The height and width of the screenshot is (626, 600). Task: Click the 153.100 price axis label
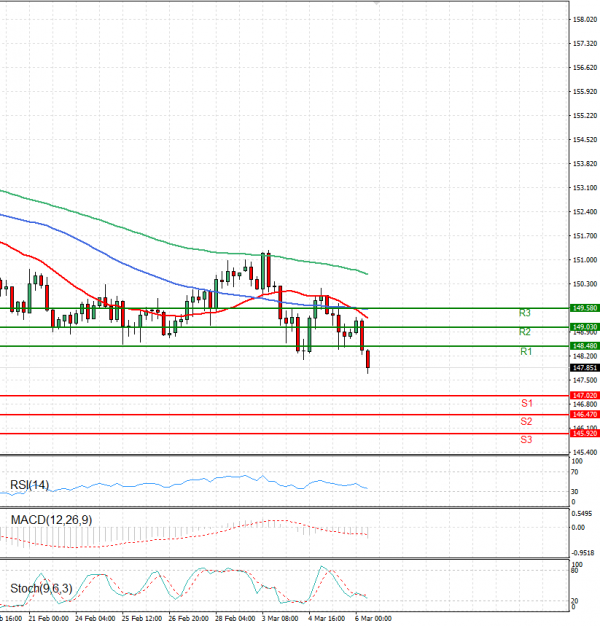585,188
